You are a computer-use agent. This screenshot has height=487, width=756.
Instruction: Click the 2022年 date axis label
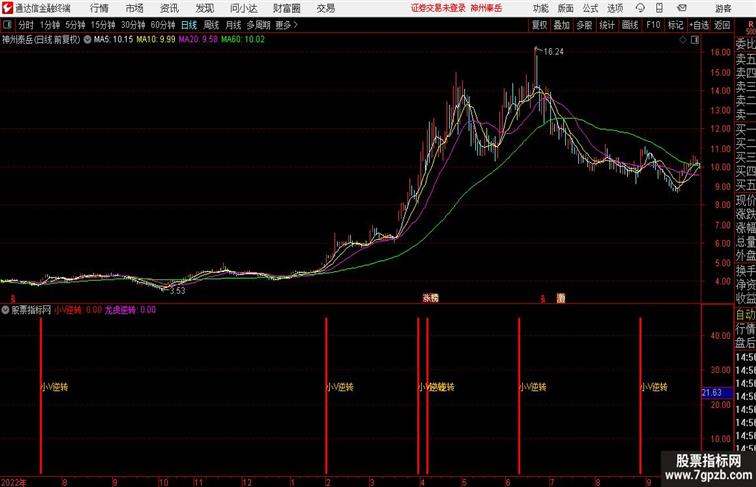[14, 482]
